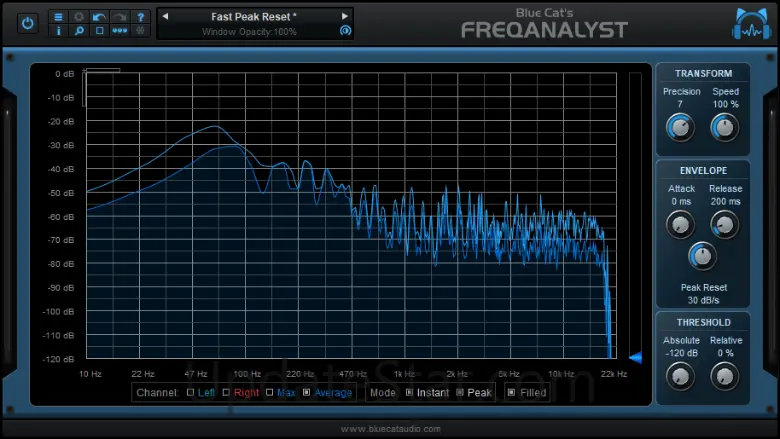Open the main menu hamburger icon
Viewport: 780px width, 439px height.
coord(58,17)
